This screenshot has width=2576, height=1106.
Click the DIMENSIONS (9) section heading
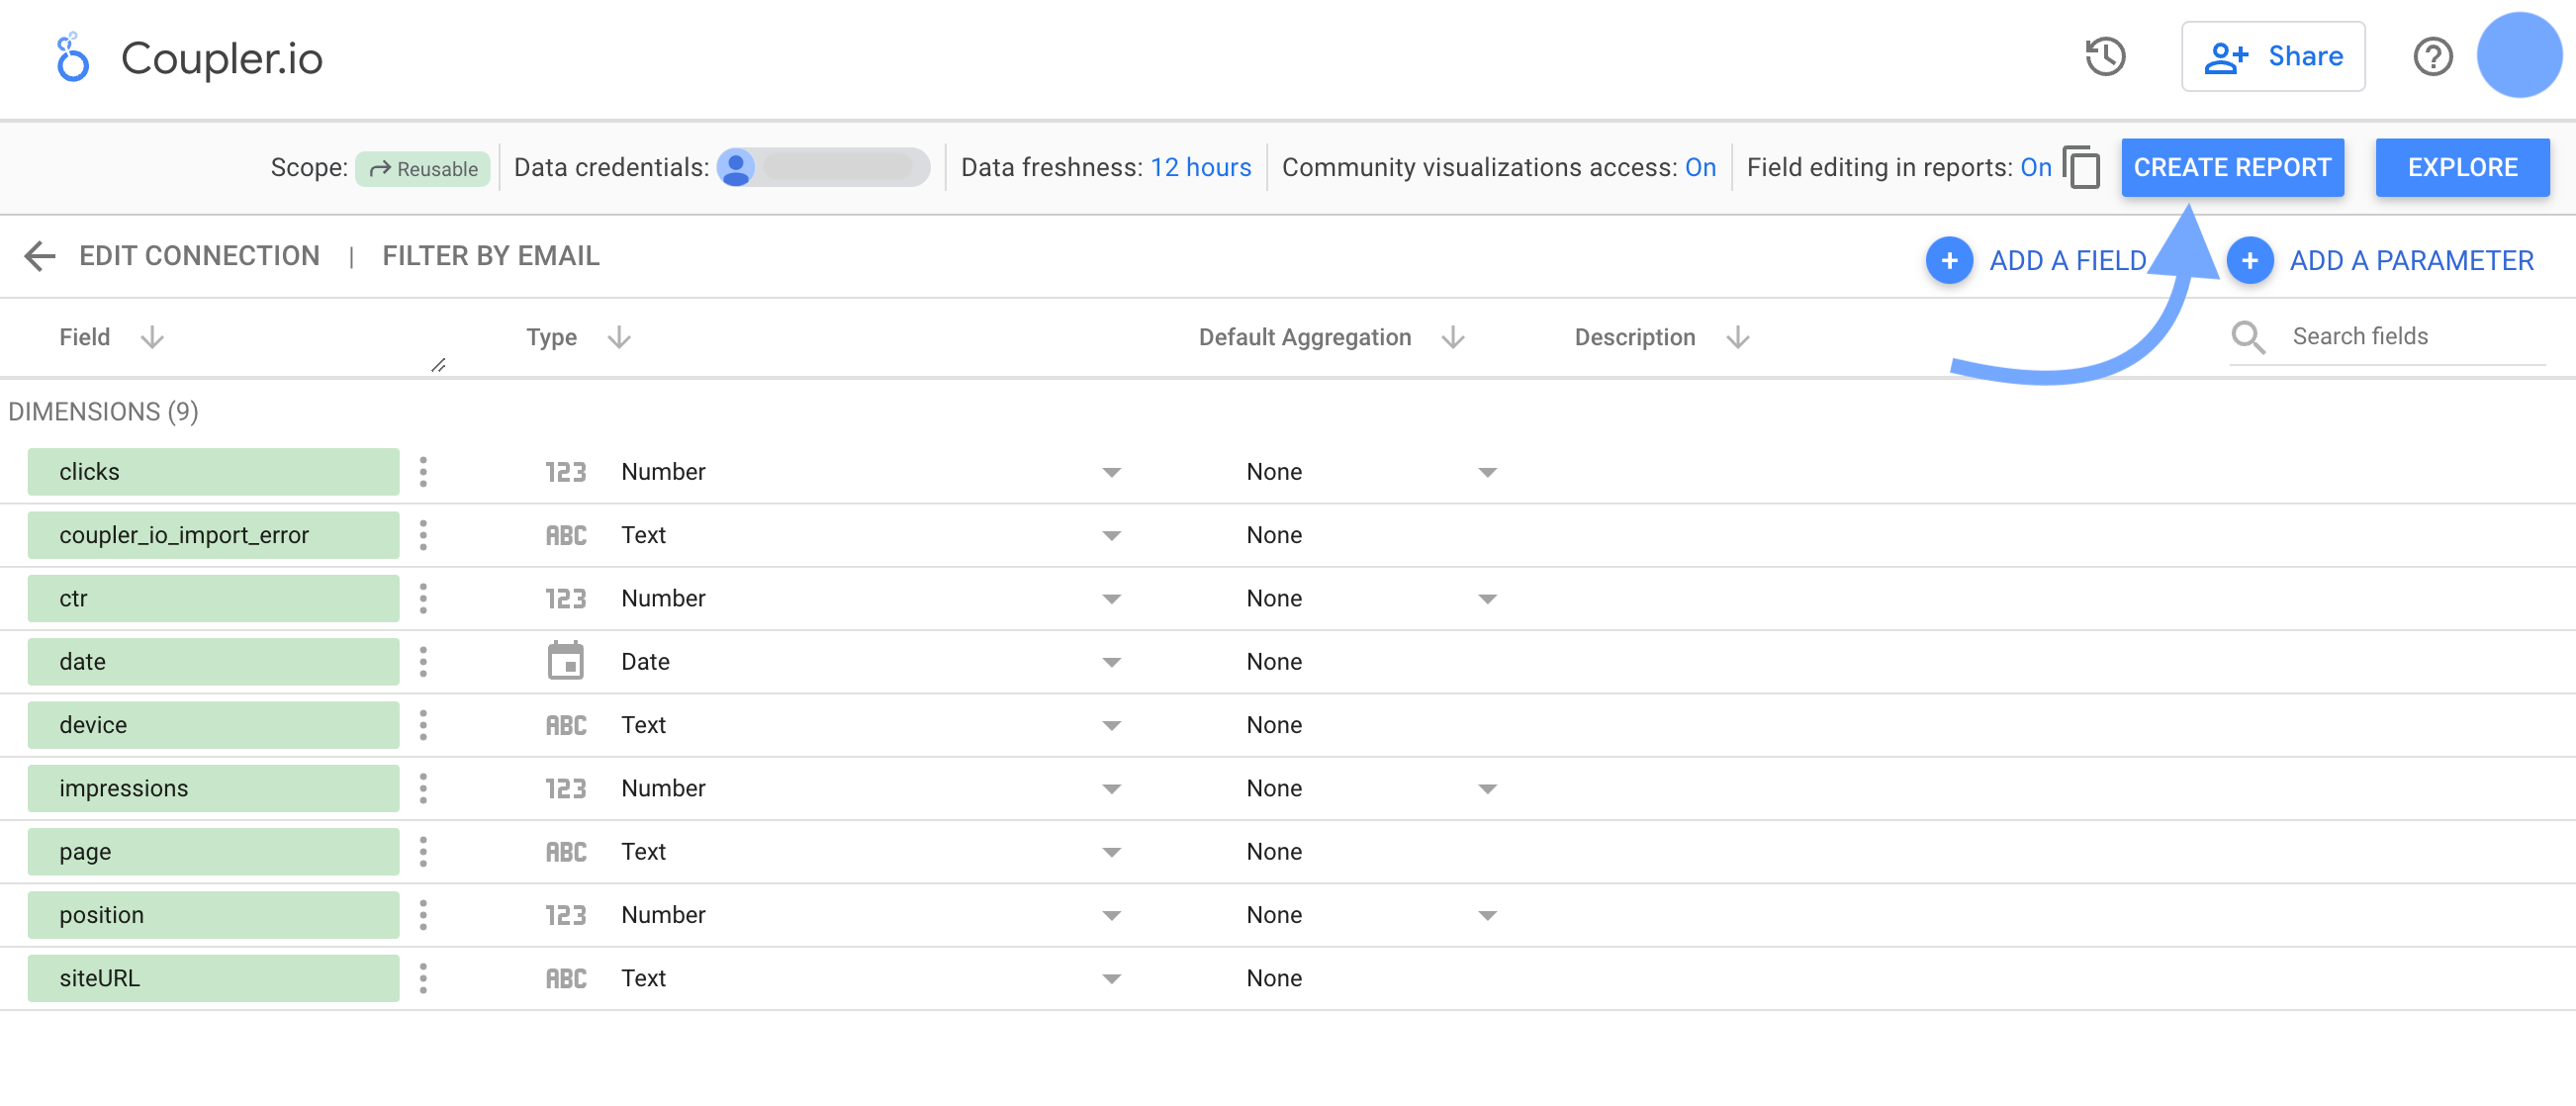(103, 412)
